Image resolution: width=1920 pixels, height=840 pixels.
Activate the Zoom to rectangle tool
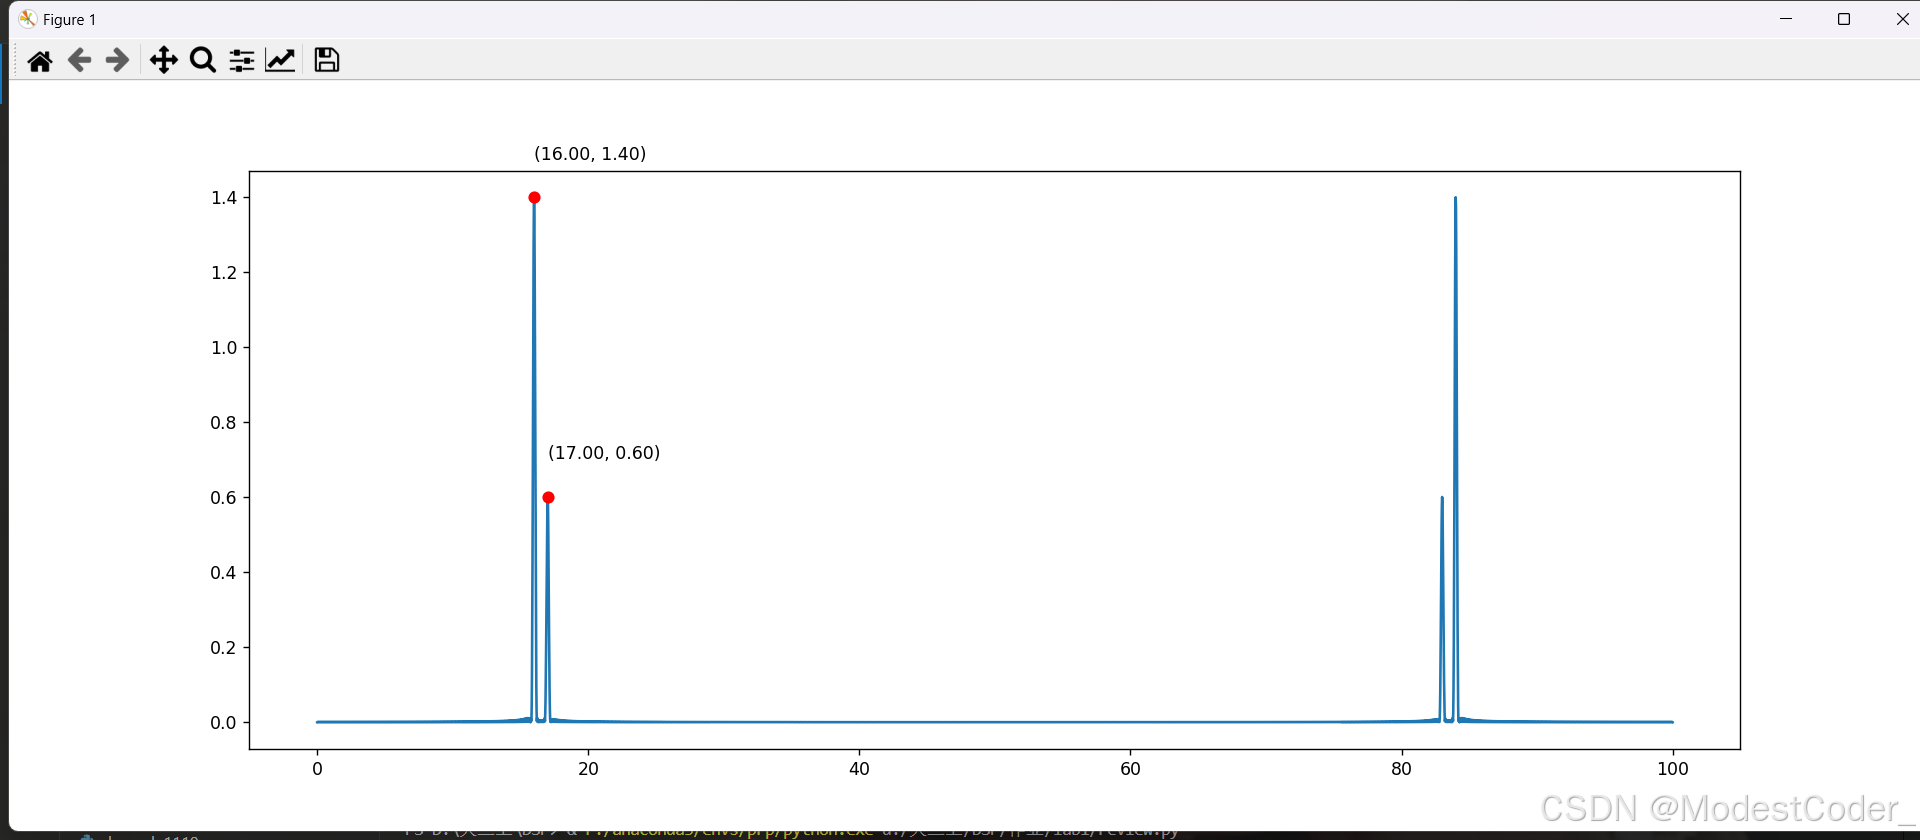[203, 61]
